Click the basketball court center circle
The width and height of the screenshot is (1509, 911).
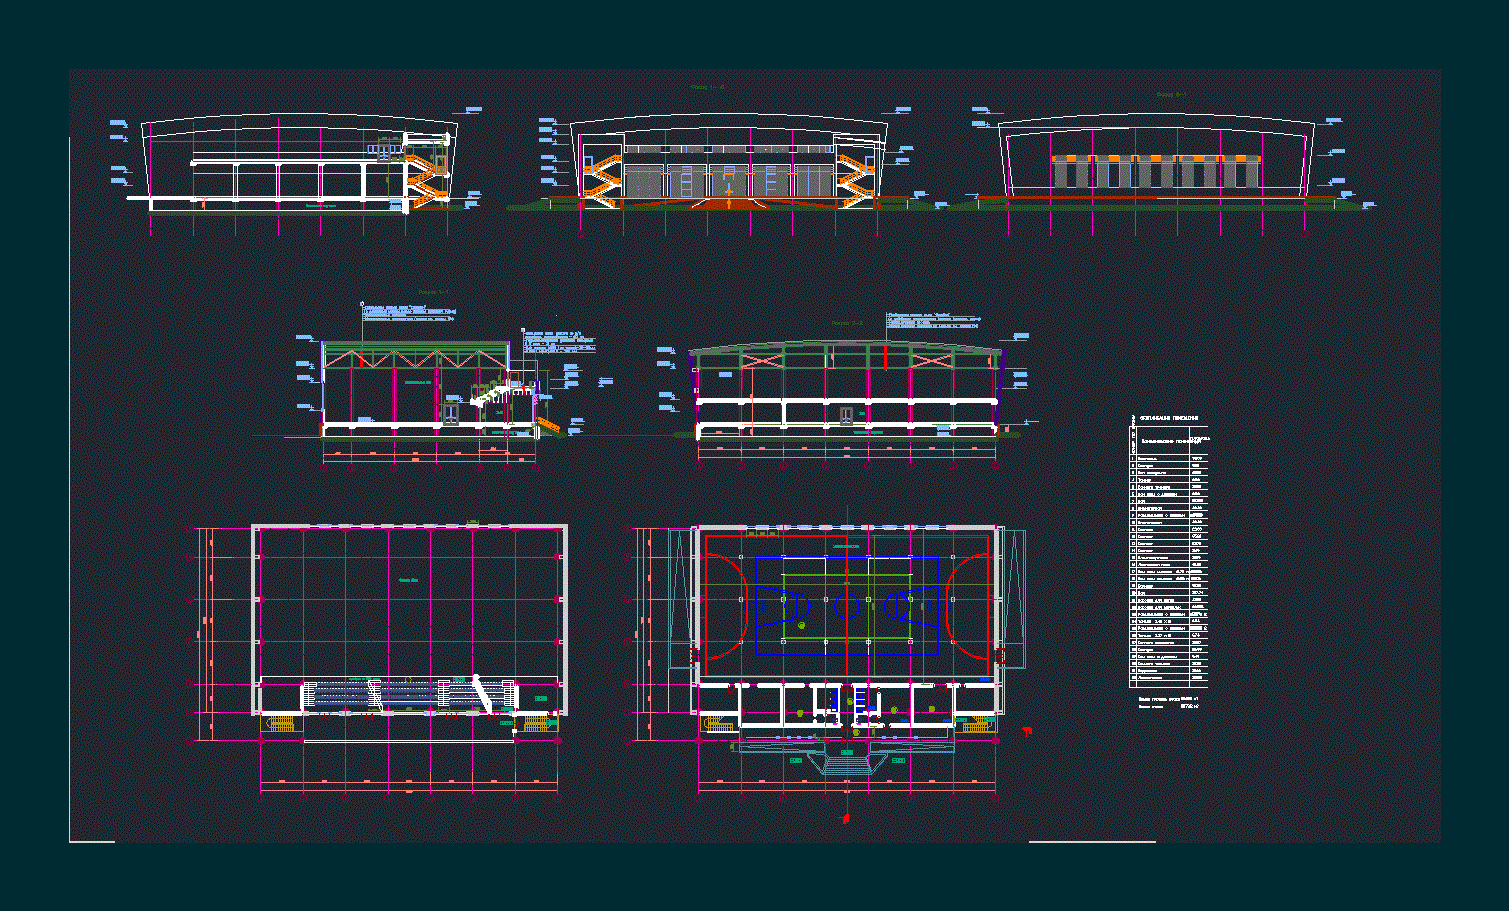[x=847, y=606]
